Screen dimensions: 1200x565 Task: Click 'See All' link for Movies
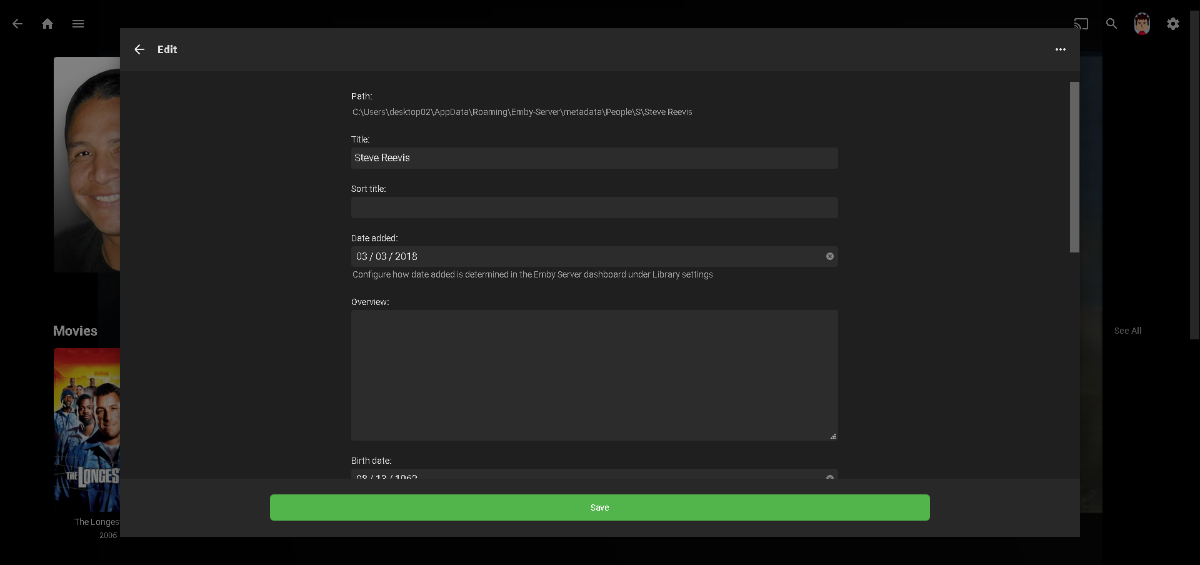click(1127, 331)
